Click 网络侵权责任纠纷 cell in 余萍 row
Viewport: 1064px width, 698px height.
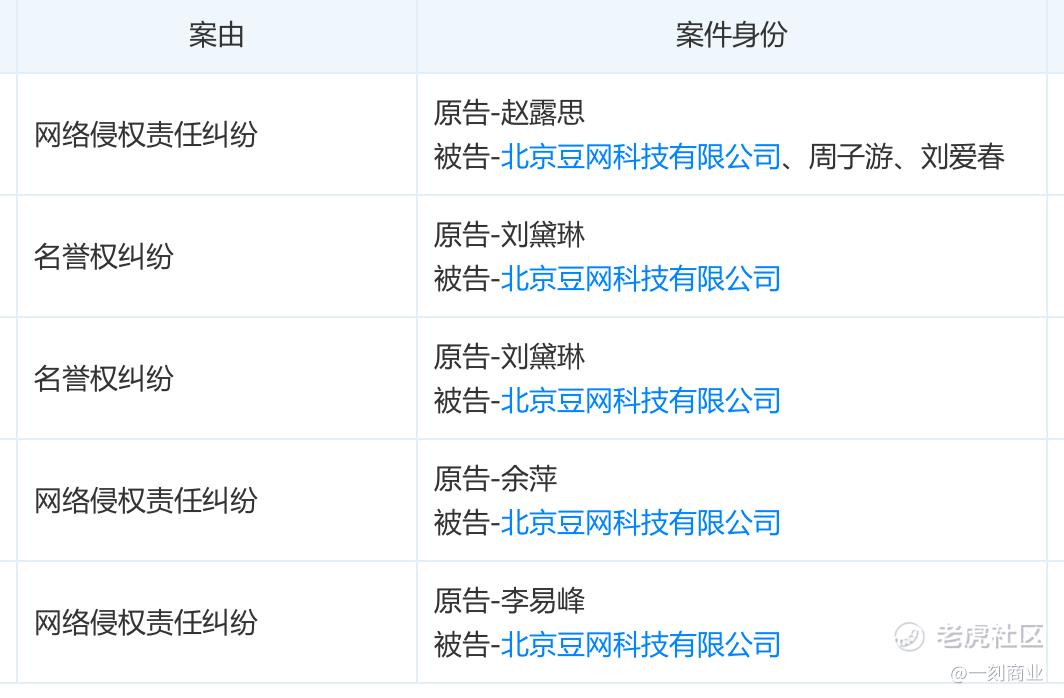coord(146,500)
